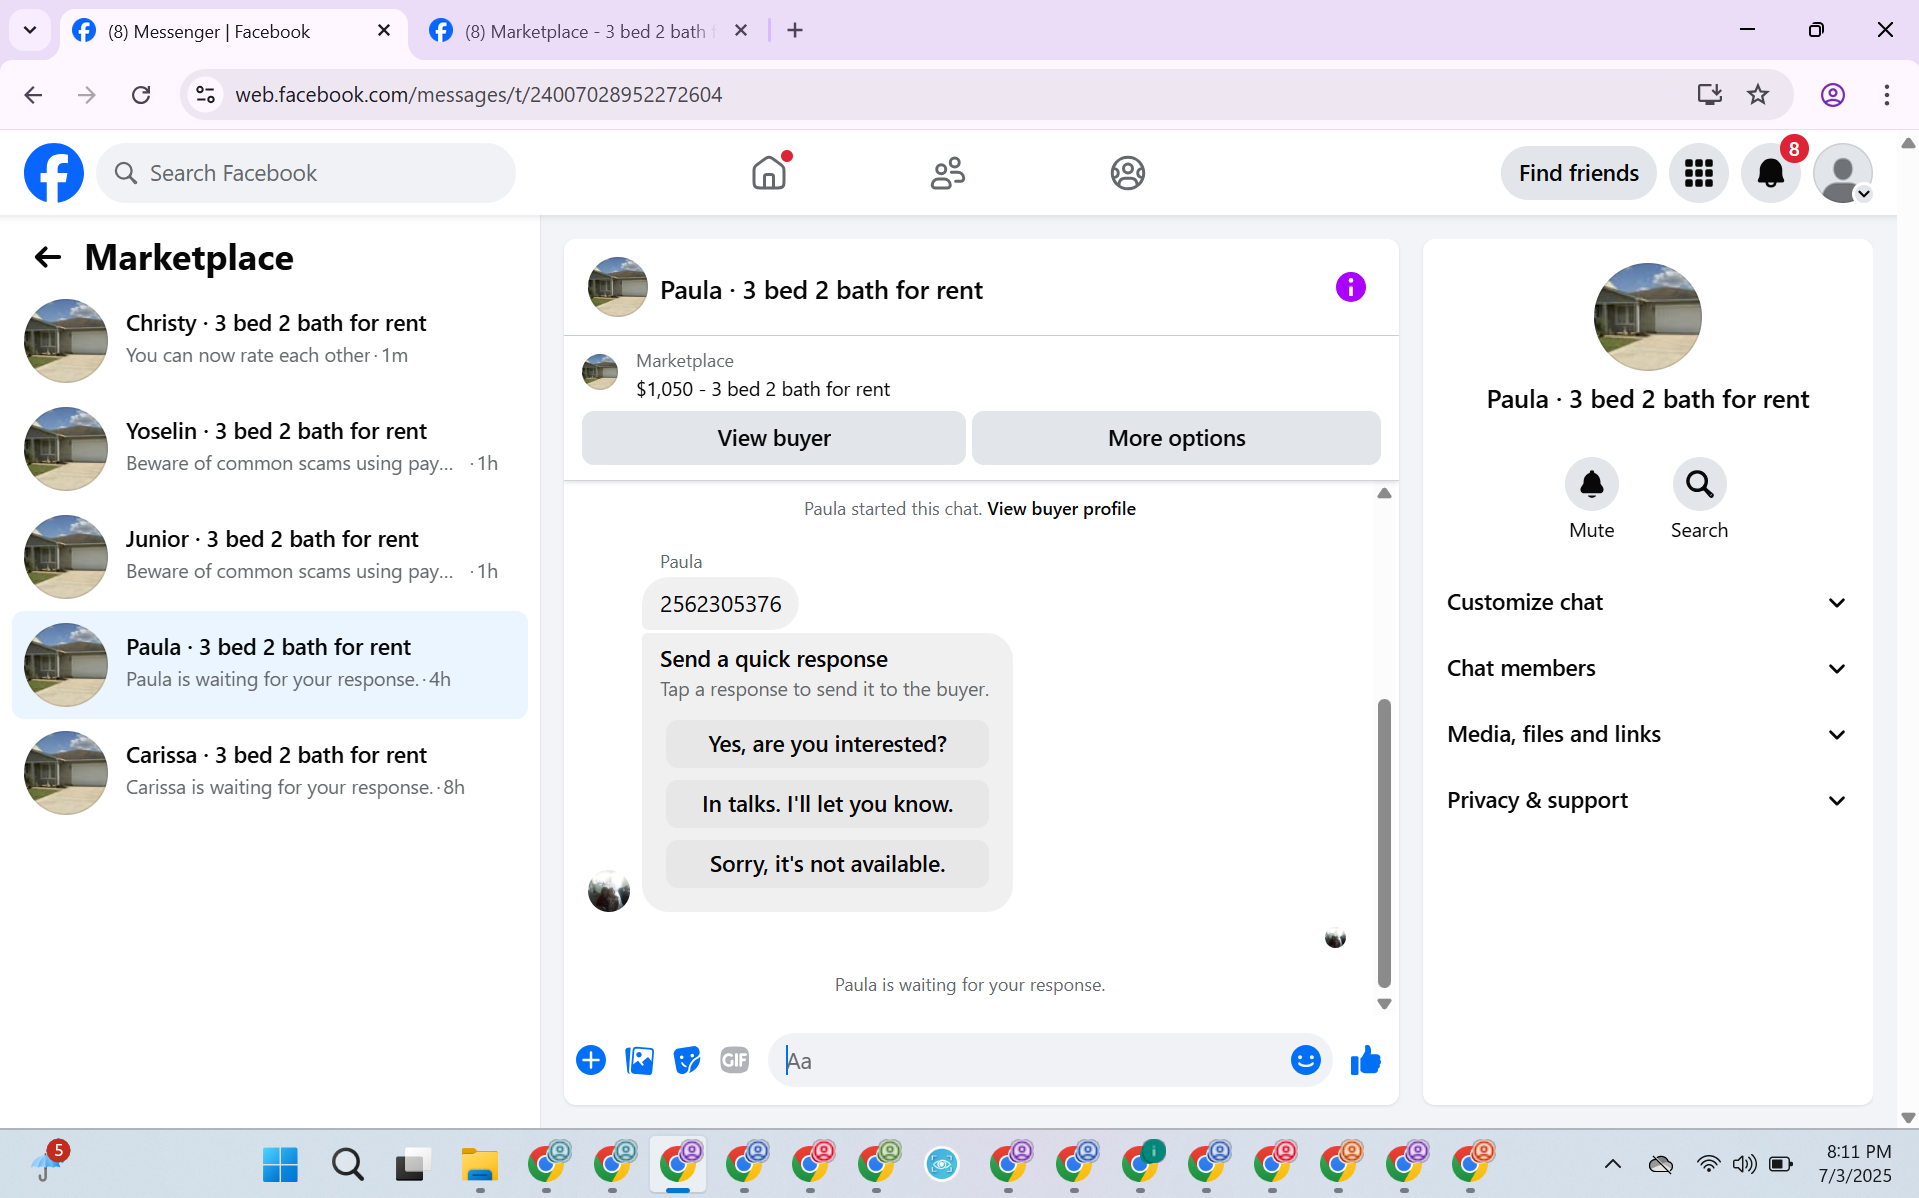Open more actions plus icon
Screen dimensions: 1919x1198
591,1060
